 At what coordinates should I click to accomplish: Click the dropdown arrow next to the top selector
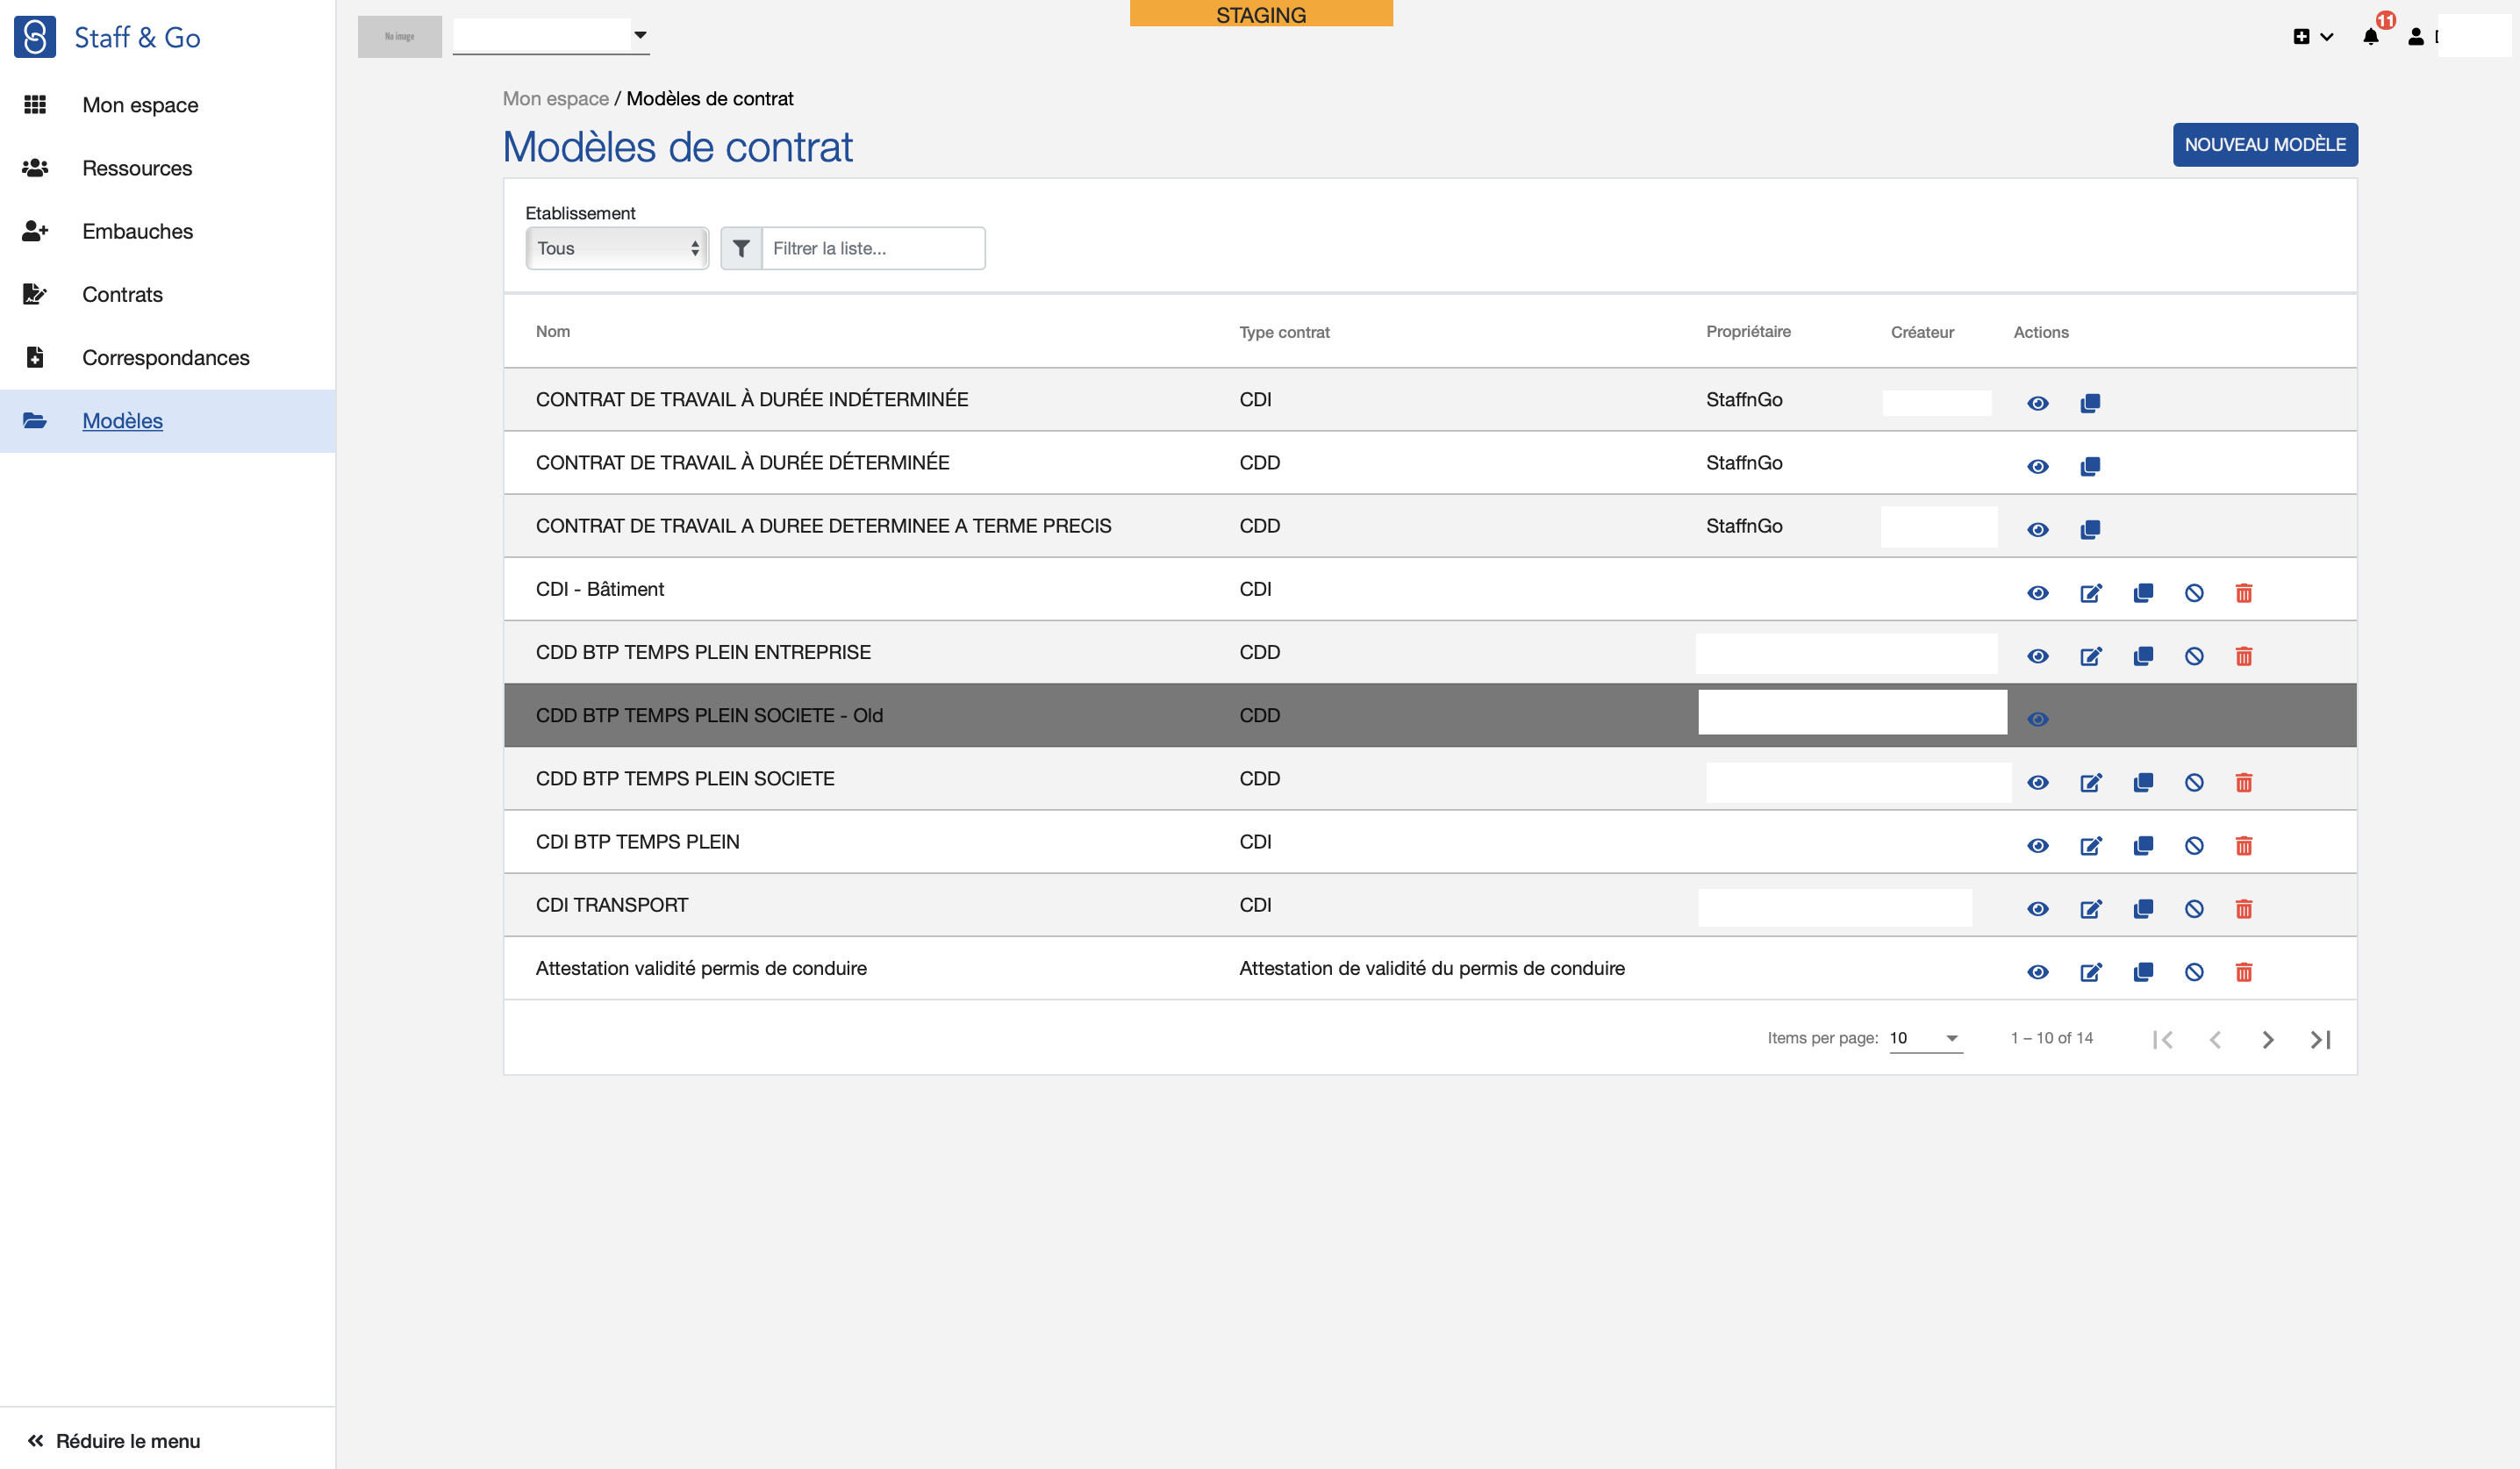point(640,35)
